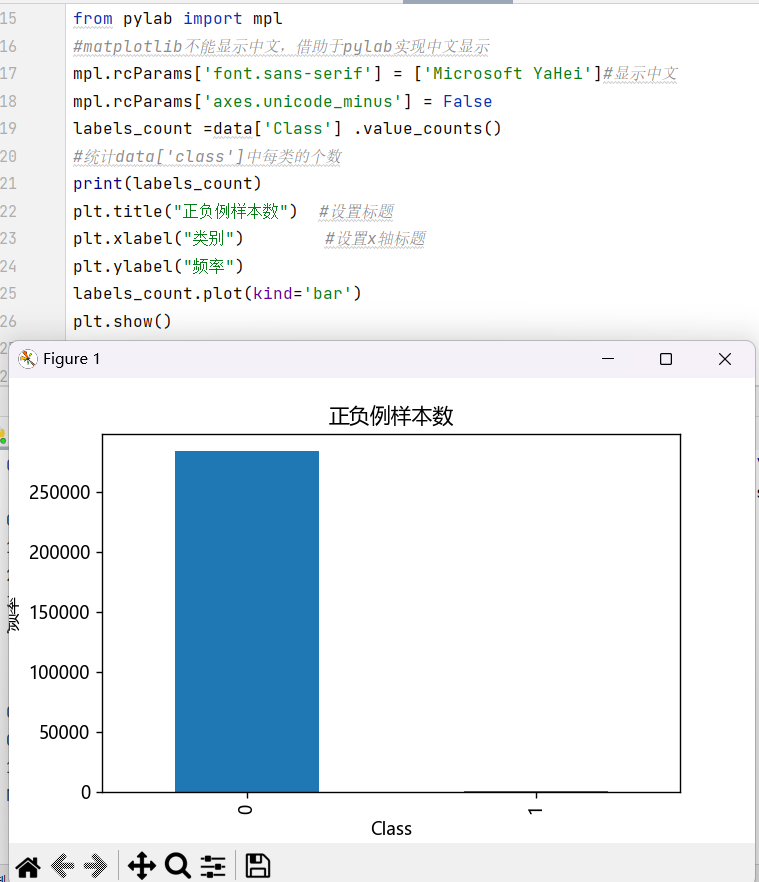Close the Figure 1 window
Image resolution: width=759 pixels, height=882 pixels.
(725, 359)
